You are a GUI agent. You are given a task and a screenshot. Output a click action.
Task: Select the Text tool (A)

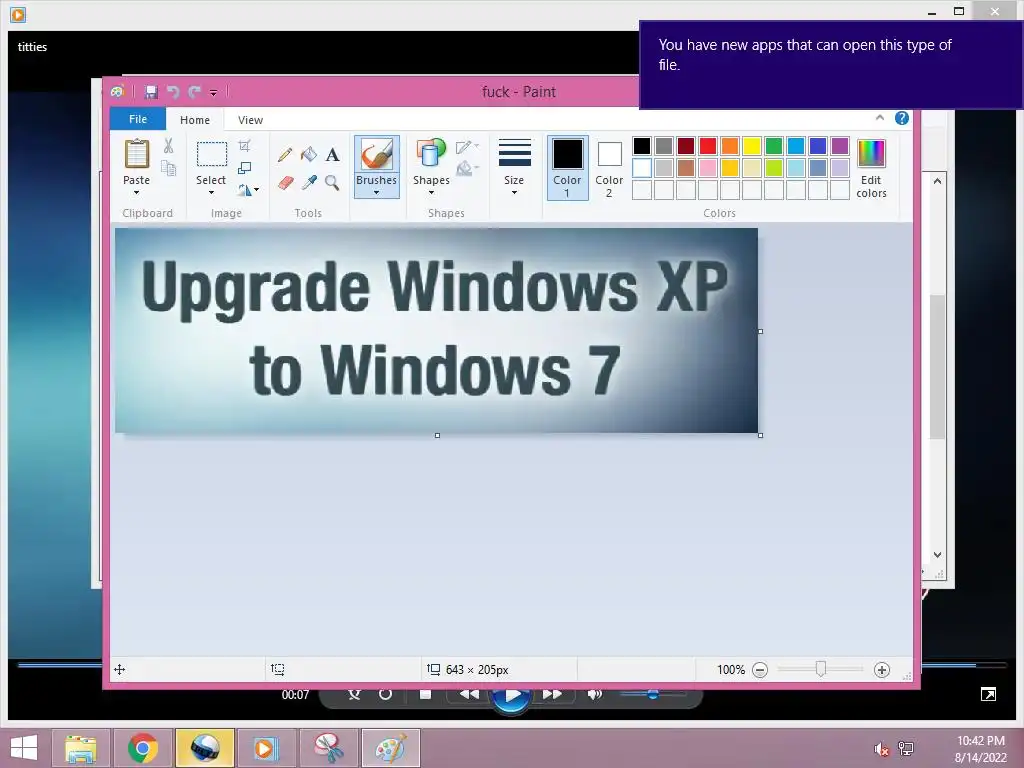click(332, 155)
